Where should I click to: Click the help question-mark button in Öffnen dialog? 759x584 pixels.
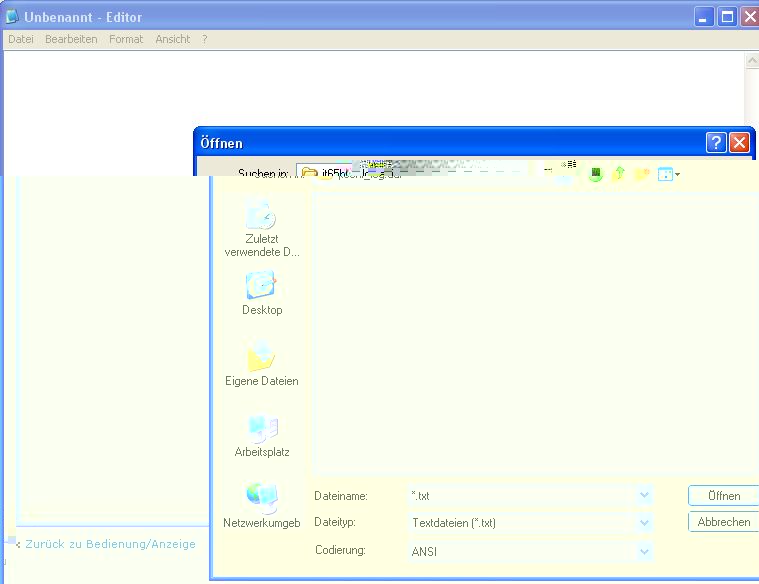[716, 143]
